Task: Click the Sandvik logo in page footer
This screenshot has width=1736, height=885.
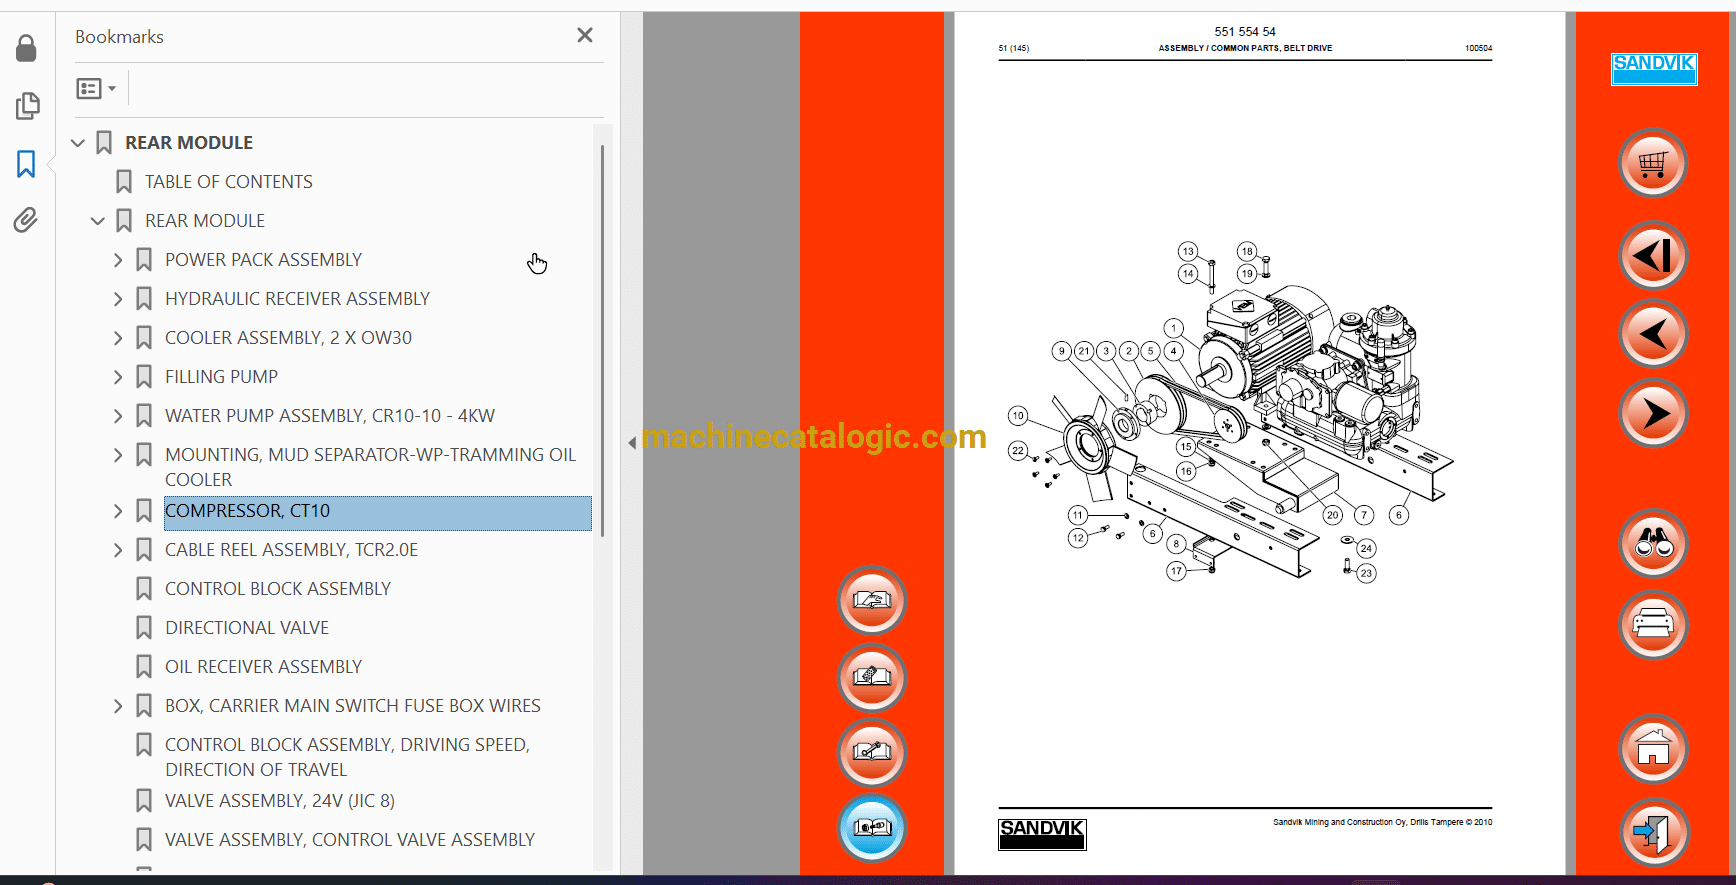Action: (1042, 834)
